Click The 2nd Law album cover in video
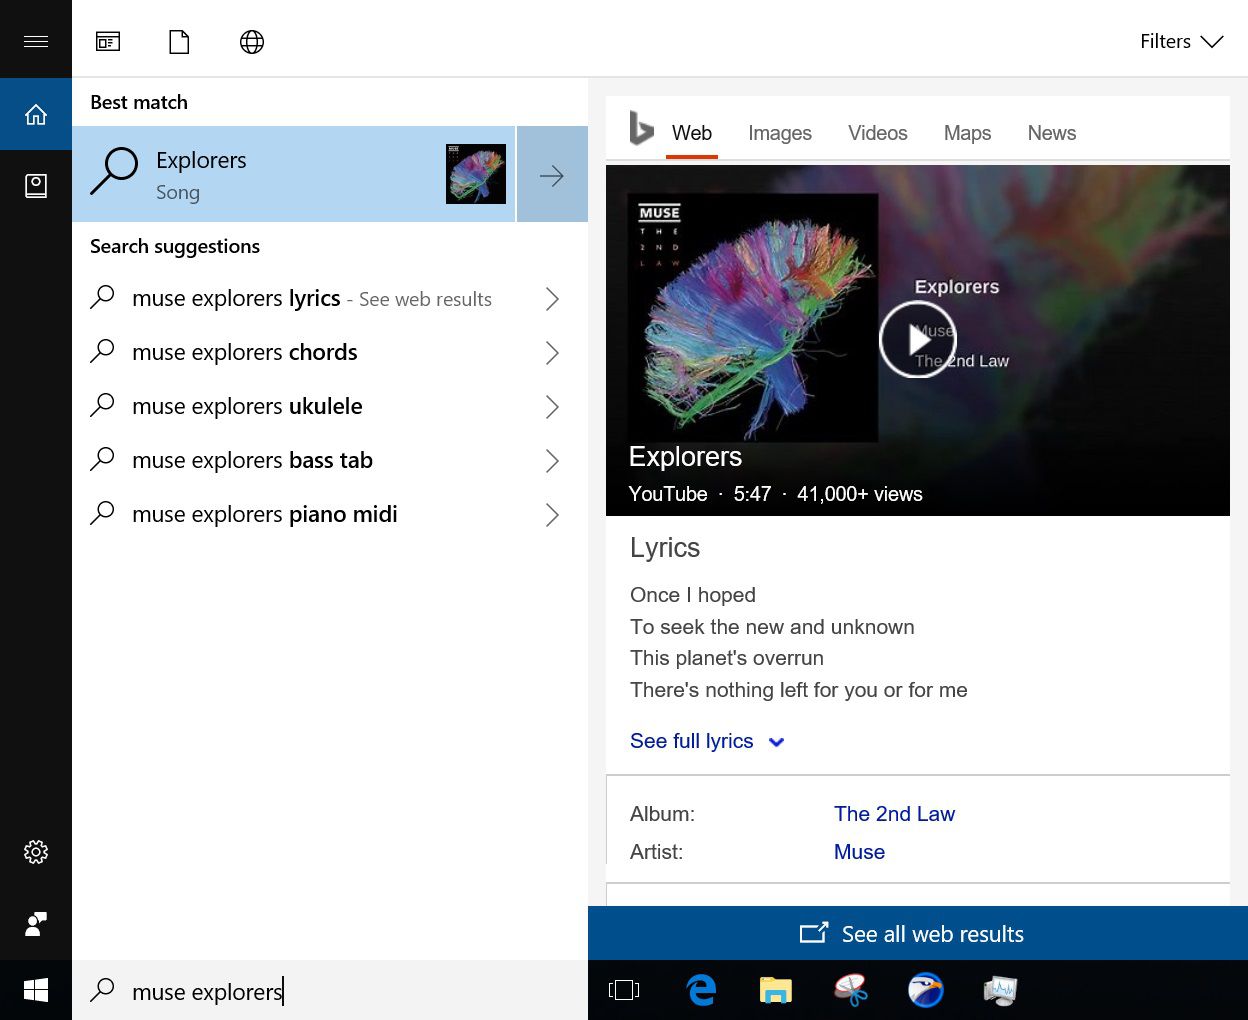The image size is (1248, 1020). pyautogui.click(x=753, y=318)
